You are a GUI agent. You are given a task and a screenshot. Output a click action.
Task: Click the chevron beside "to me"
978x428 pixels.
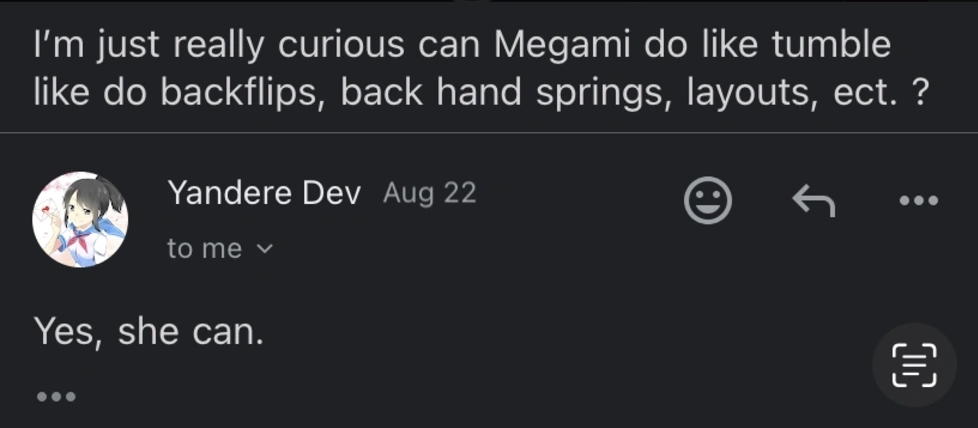[265, 249]
